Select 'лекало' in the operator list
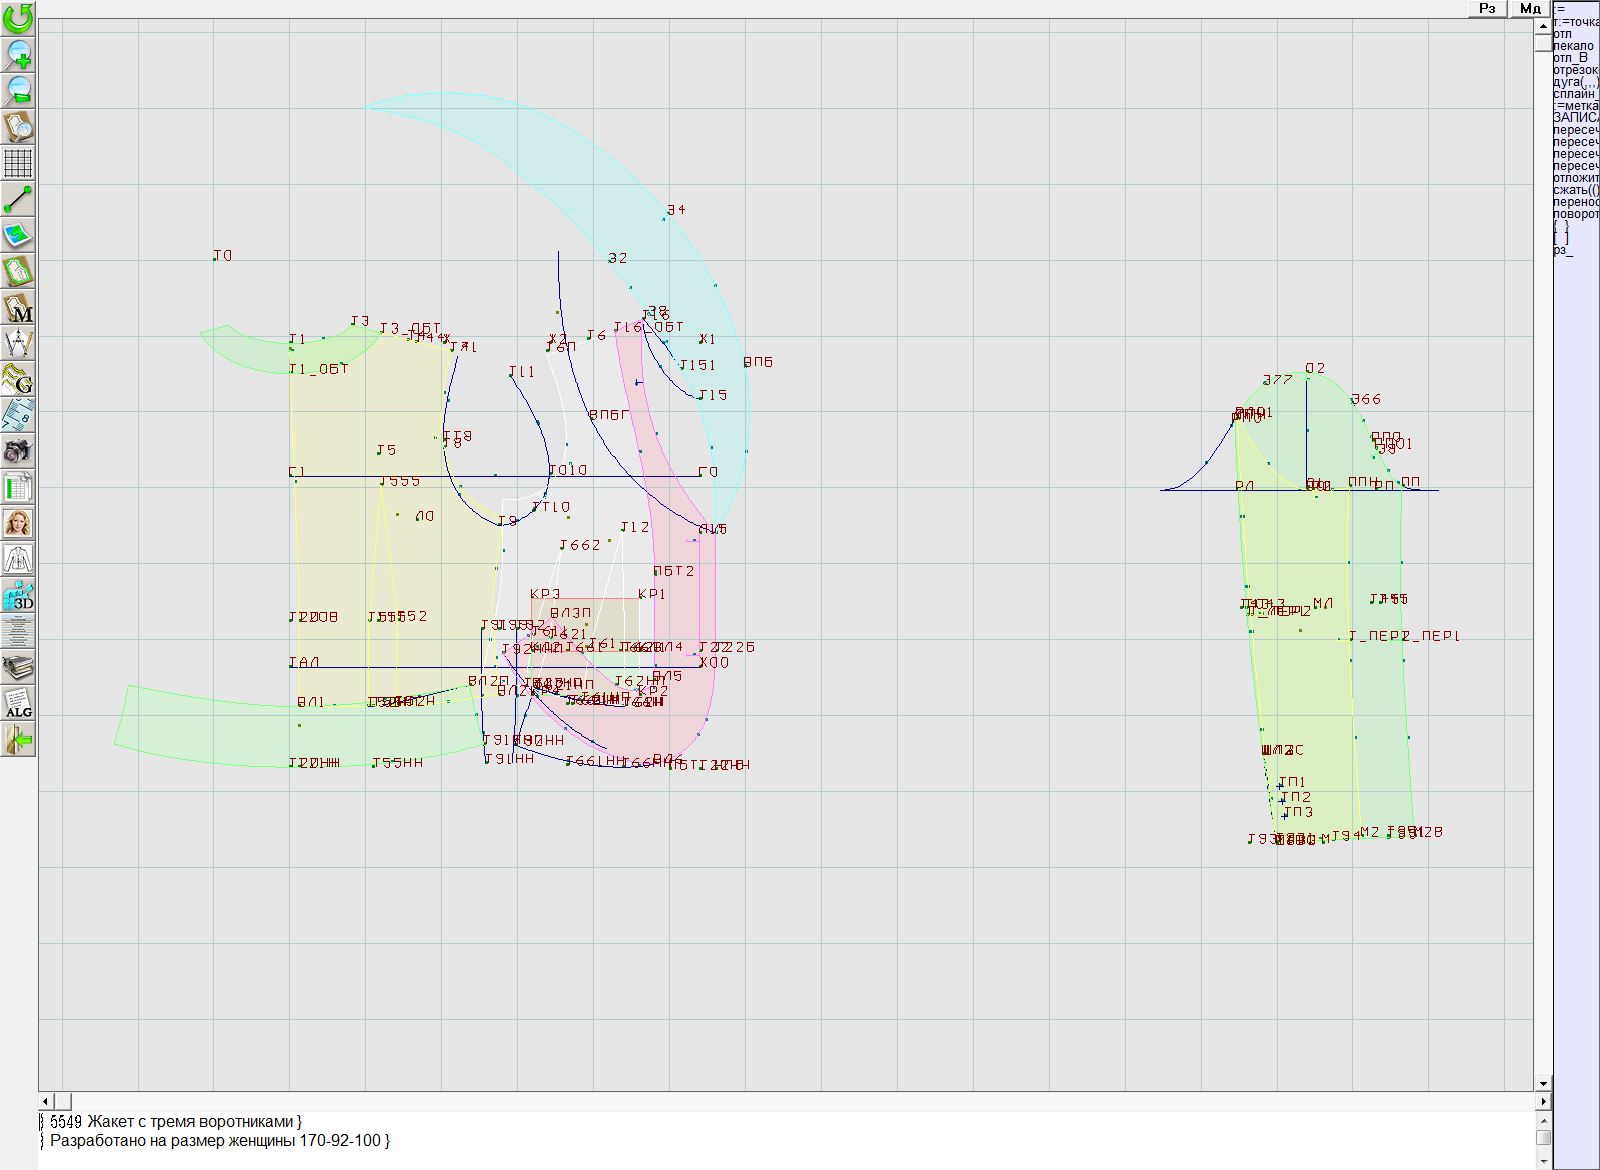The width and height of the screenshot is (1600, 1170). [1573, 46]
